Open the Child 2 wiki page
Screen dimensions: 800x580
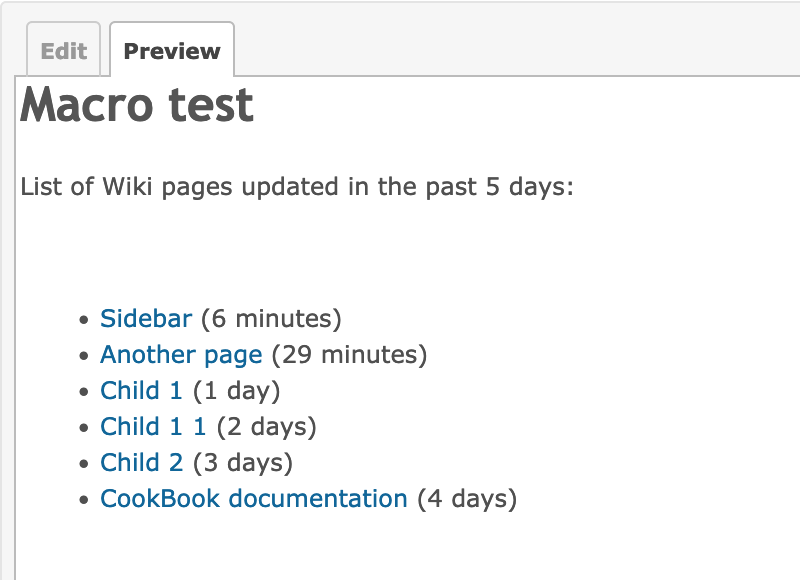coord(141,463)
